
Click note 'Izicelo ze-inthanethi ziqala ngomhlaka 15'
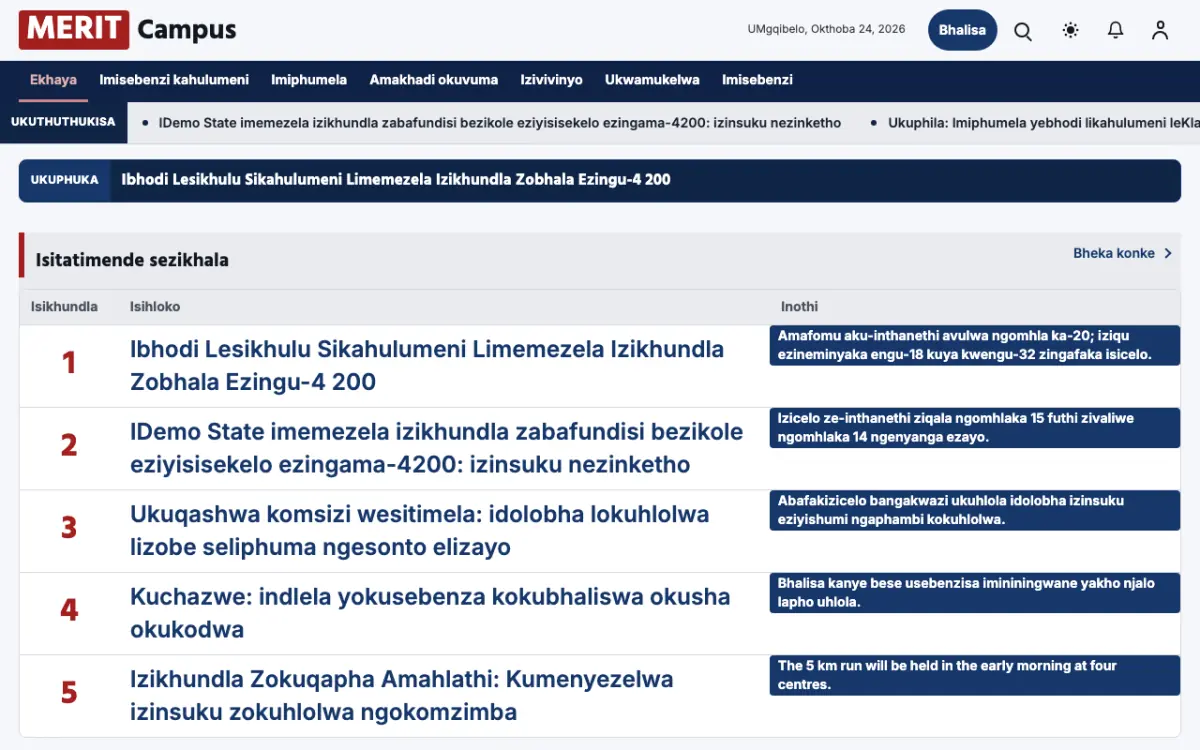(x=975, y=428)
